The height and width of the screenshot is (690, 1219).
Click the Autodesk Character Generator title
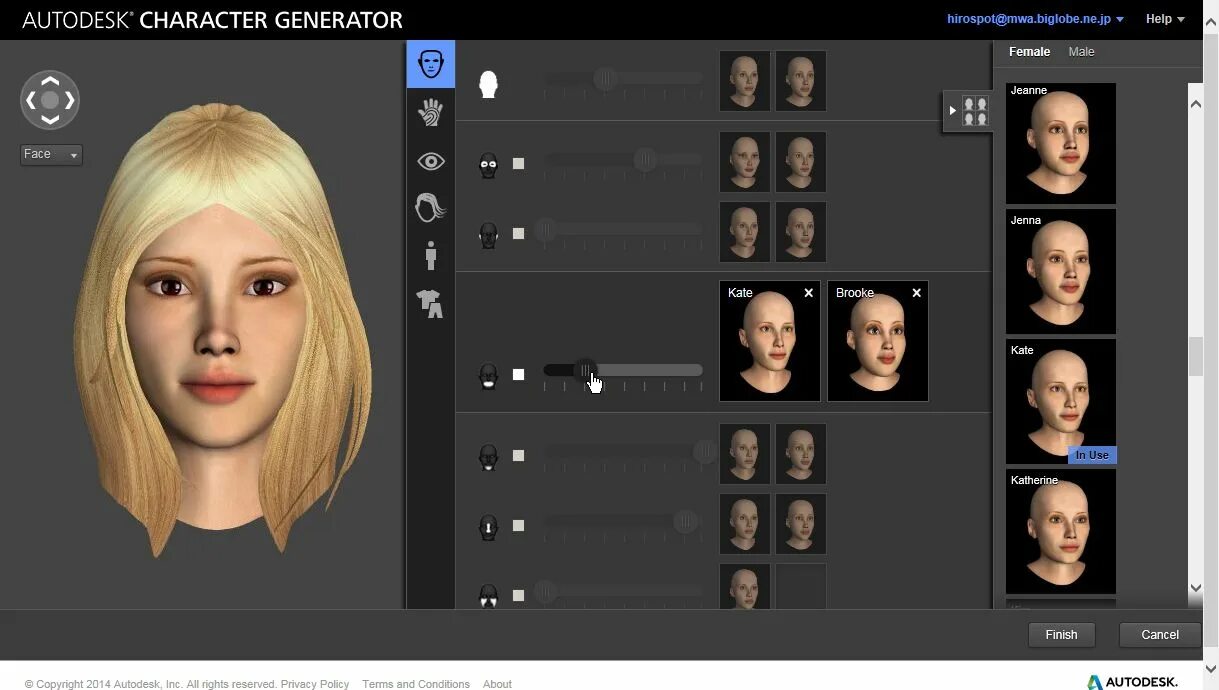click(x=212, y=20)
